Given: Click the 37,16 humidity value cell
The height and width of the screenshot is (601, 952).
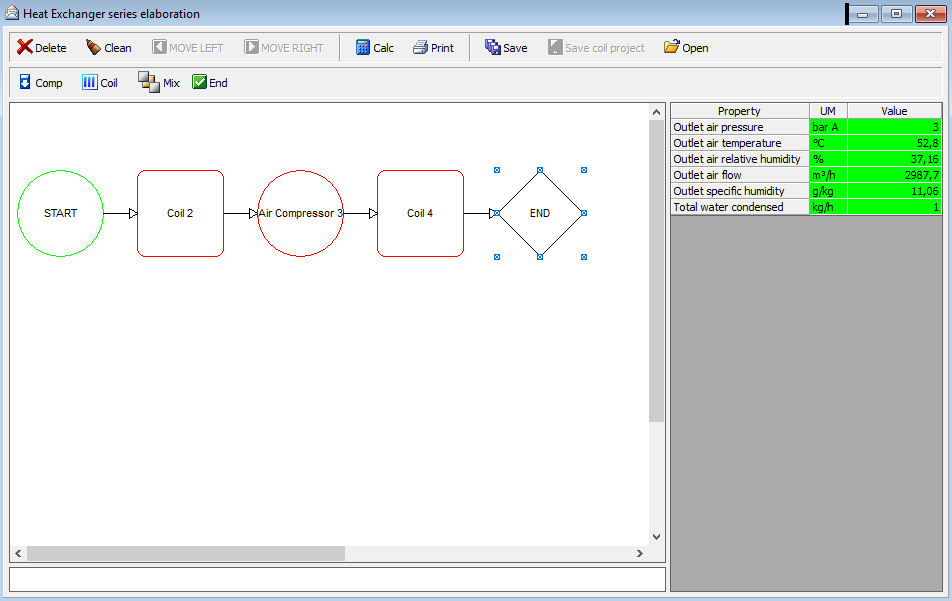Looking at the screenshot, I should (x=894, y=159).
